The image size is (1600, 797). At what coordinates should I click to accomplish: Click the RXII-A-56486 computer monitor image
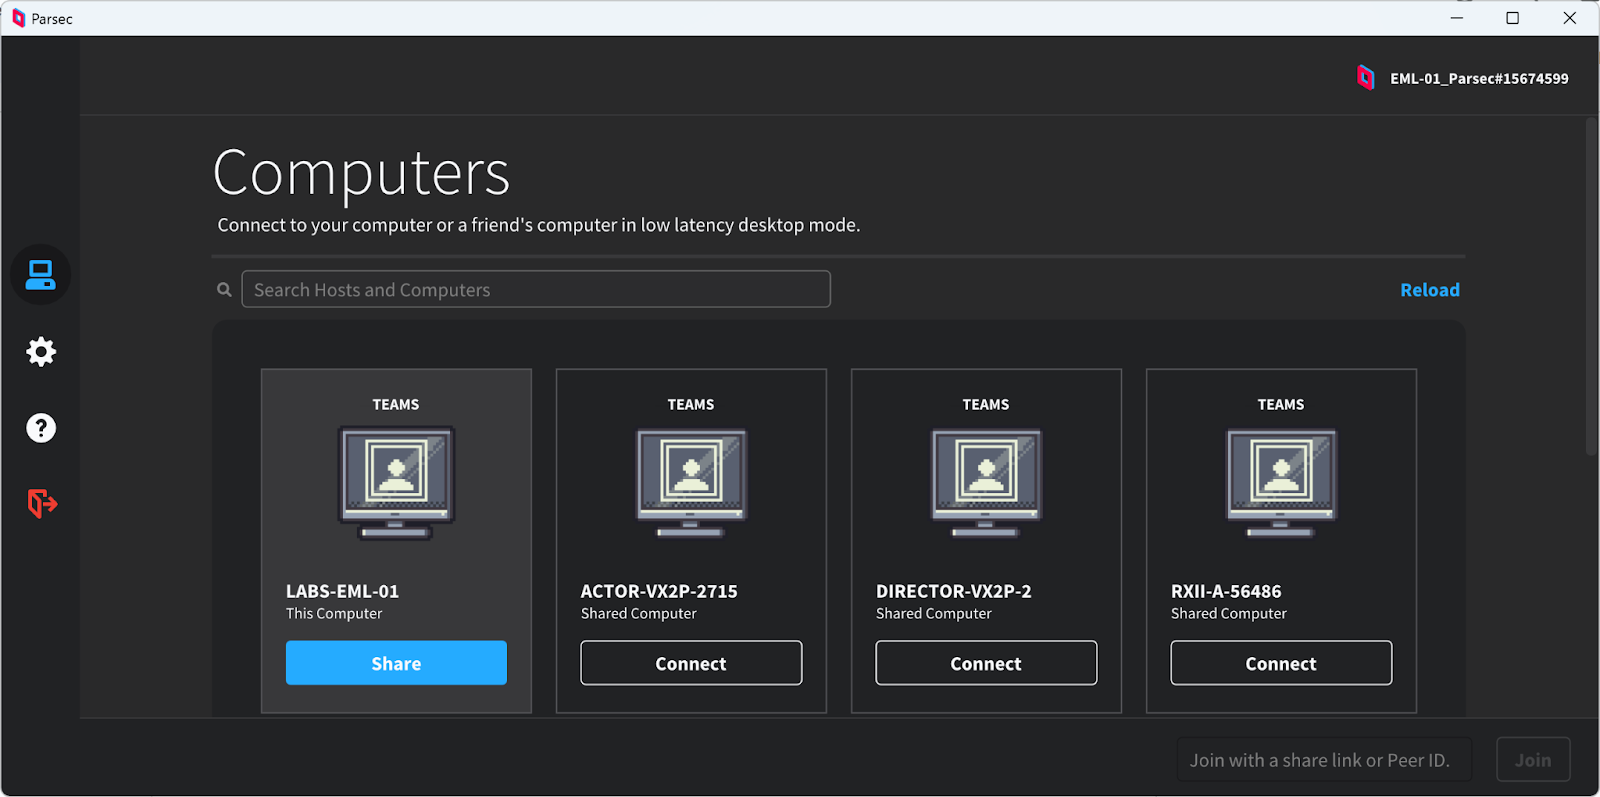tap(1281, 483)
